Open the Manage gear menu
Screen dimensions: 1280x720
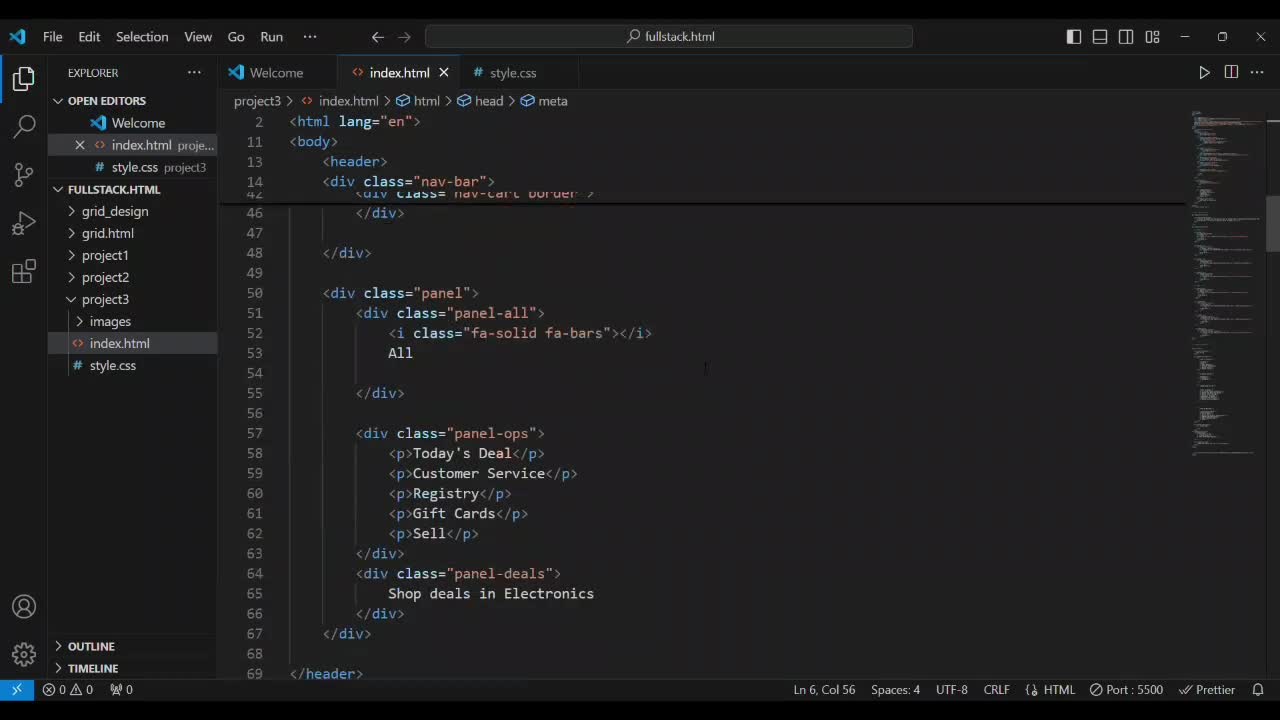[x=24, y=655]
